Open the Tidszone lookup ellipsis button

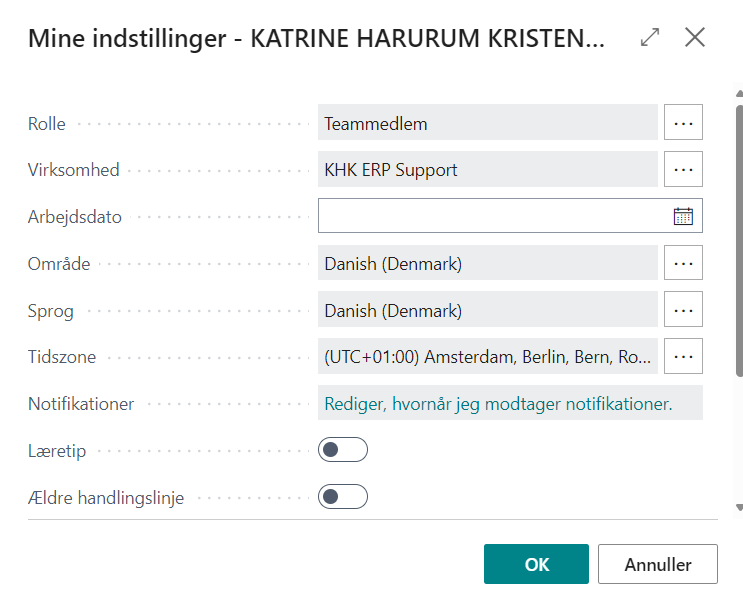(683, 356)
